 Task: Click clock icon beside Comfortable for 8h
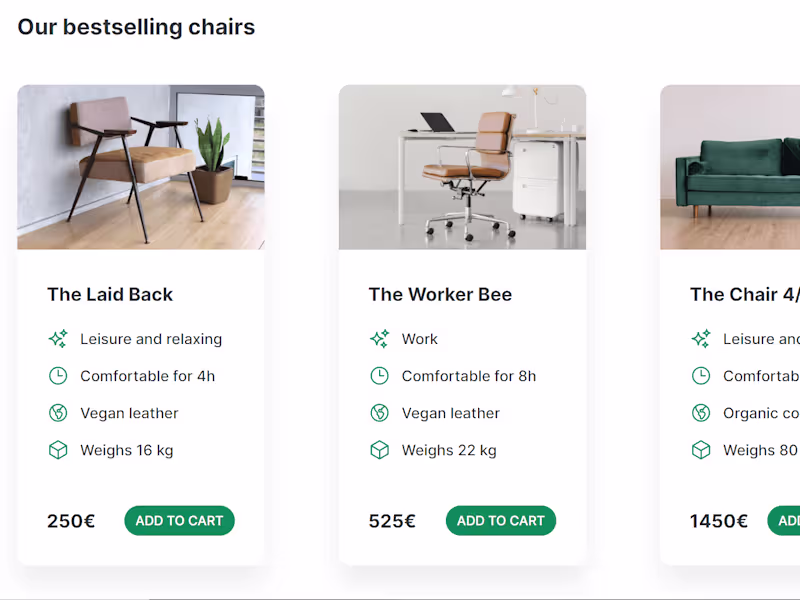click(x=379, y=376)
